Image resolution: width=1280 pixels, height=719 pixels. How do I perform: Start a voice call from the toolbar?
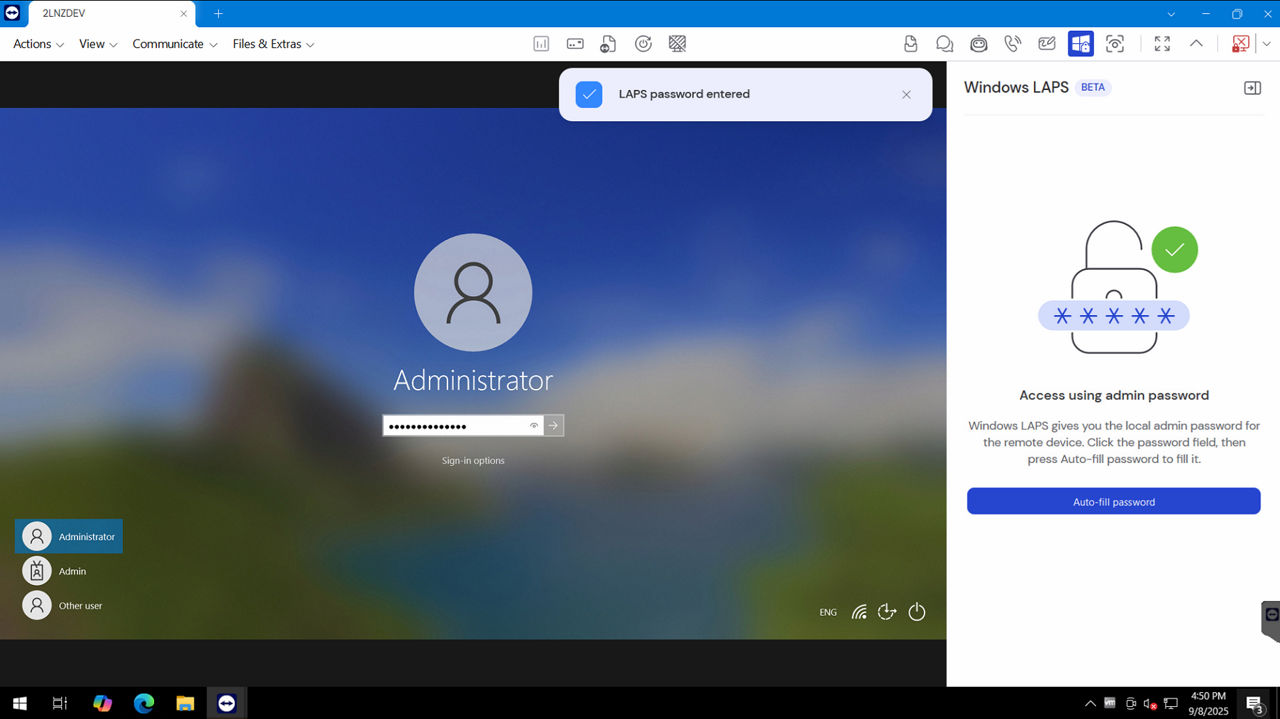coord(1012,43)
